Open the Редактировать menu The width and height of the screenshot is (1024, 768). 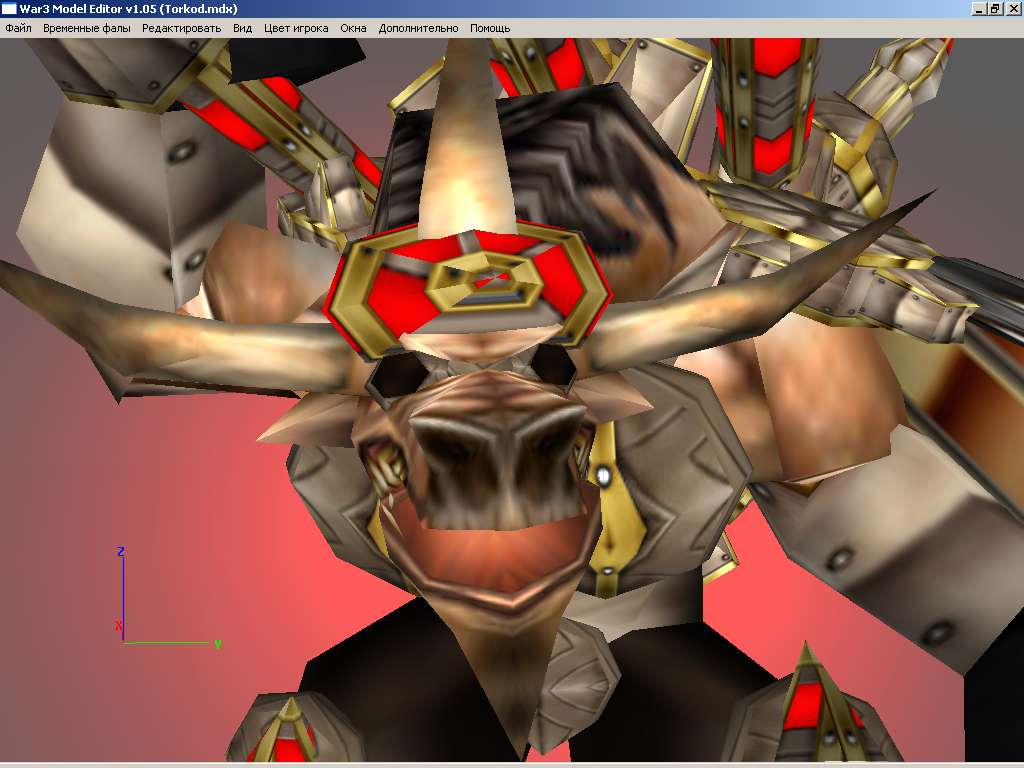(182, 28)
